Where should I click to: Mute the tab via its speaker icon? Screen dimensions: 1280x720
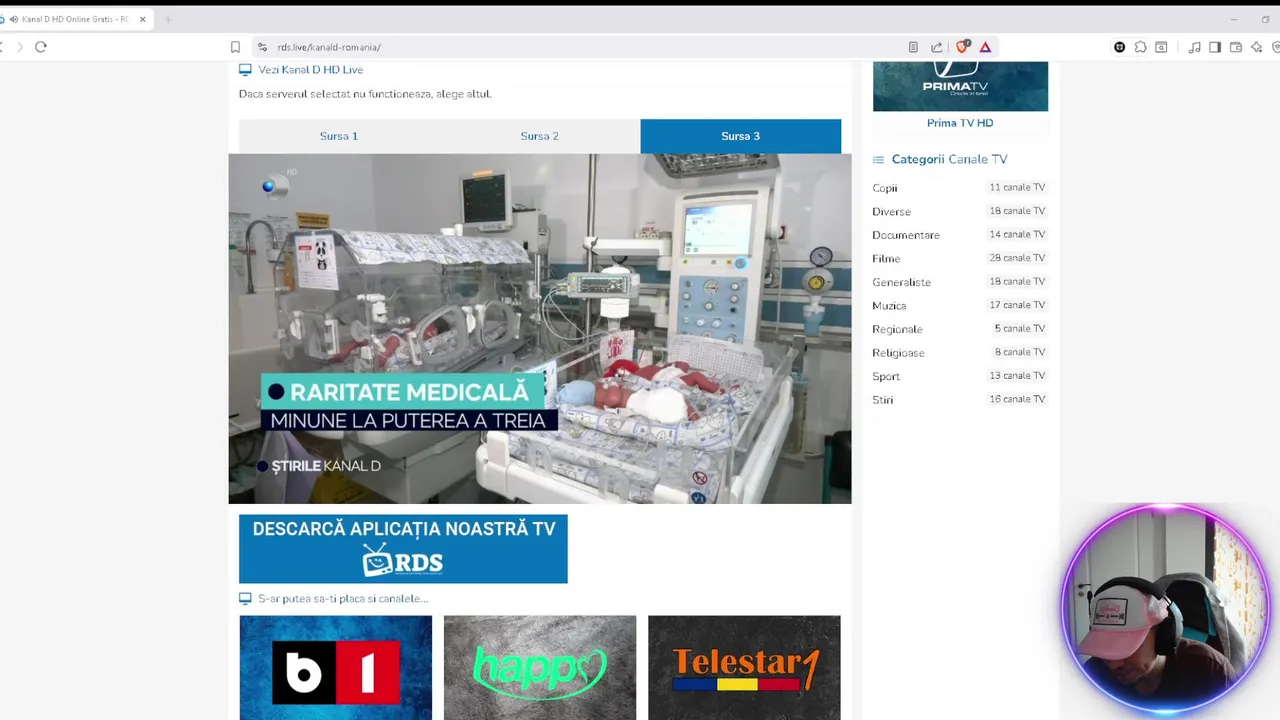point(14,19)
